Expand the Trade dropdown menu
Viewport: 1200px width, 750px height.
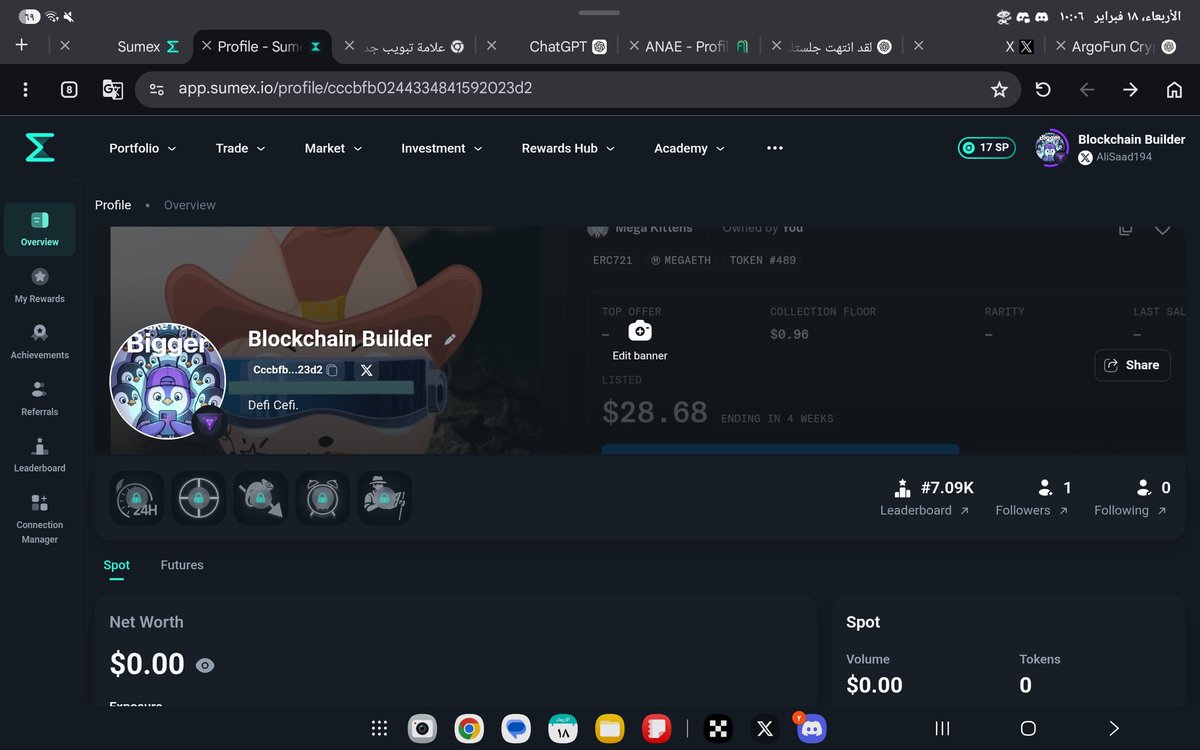tap(240, 148)
